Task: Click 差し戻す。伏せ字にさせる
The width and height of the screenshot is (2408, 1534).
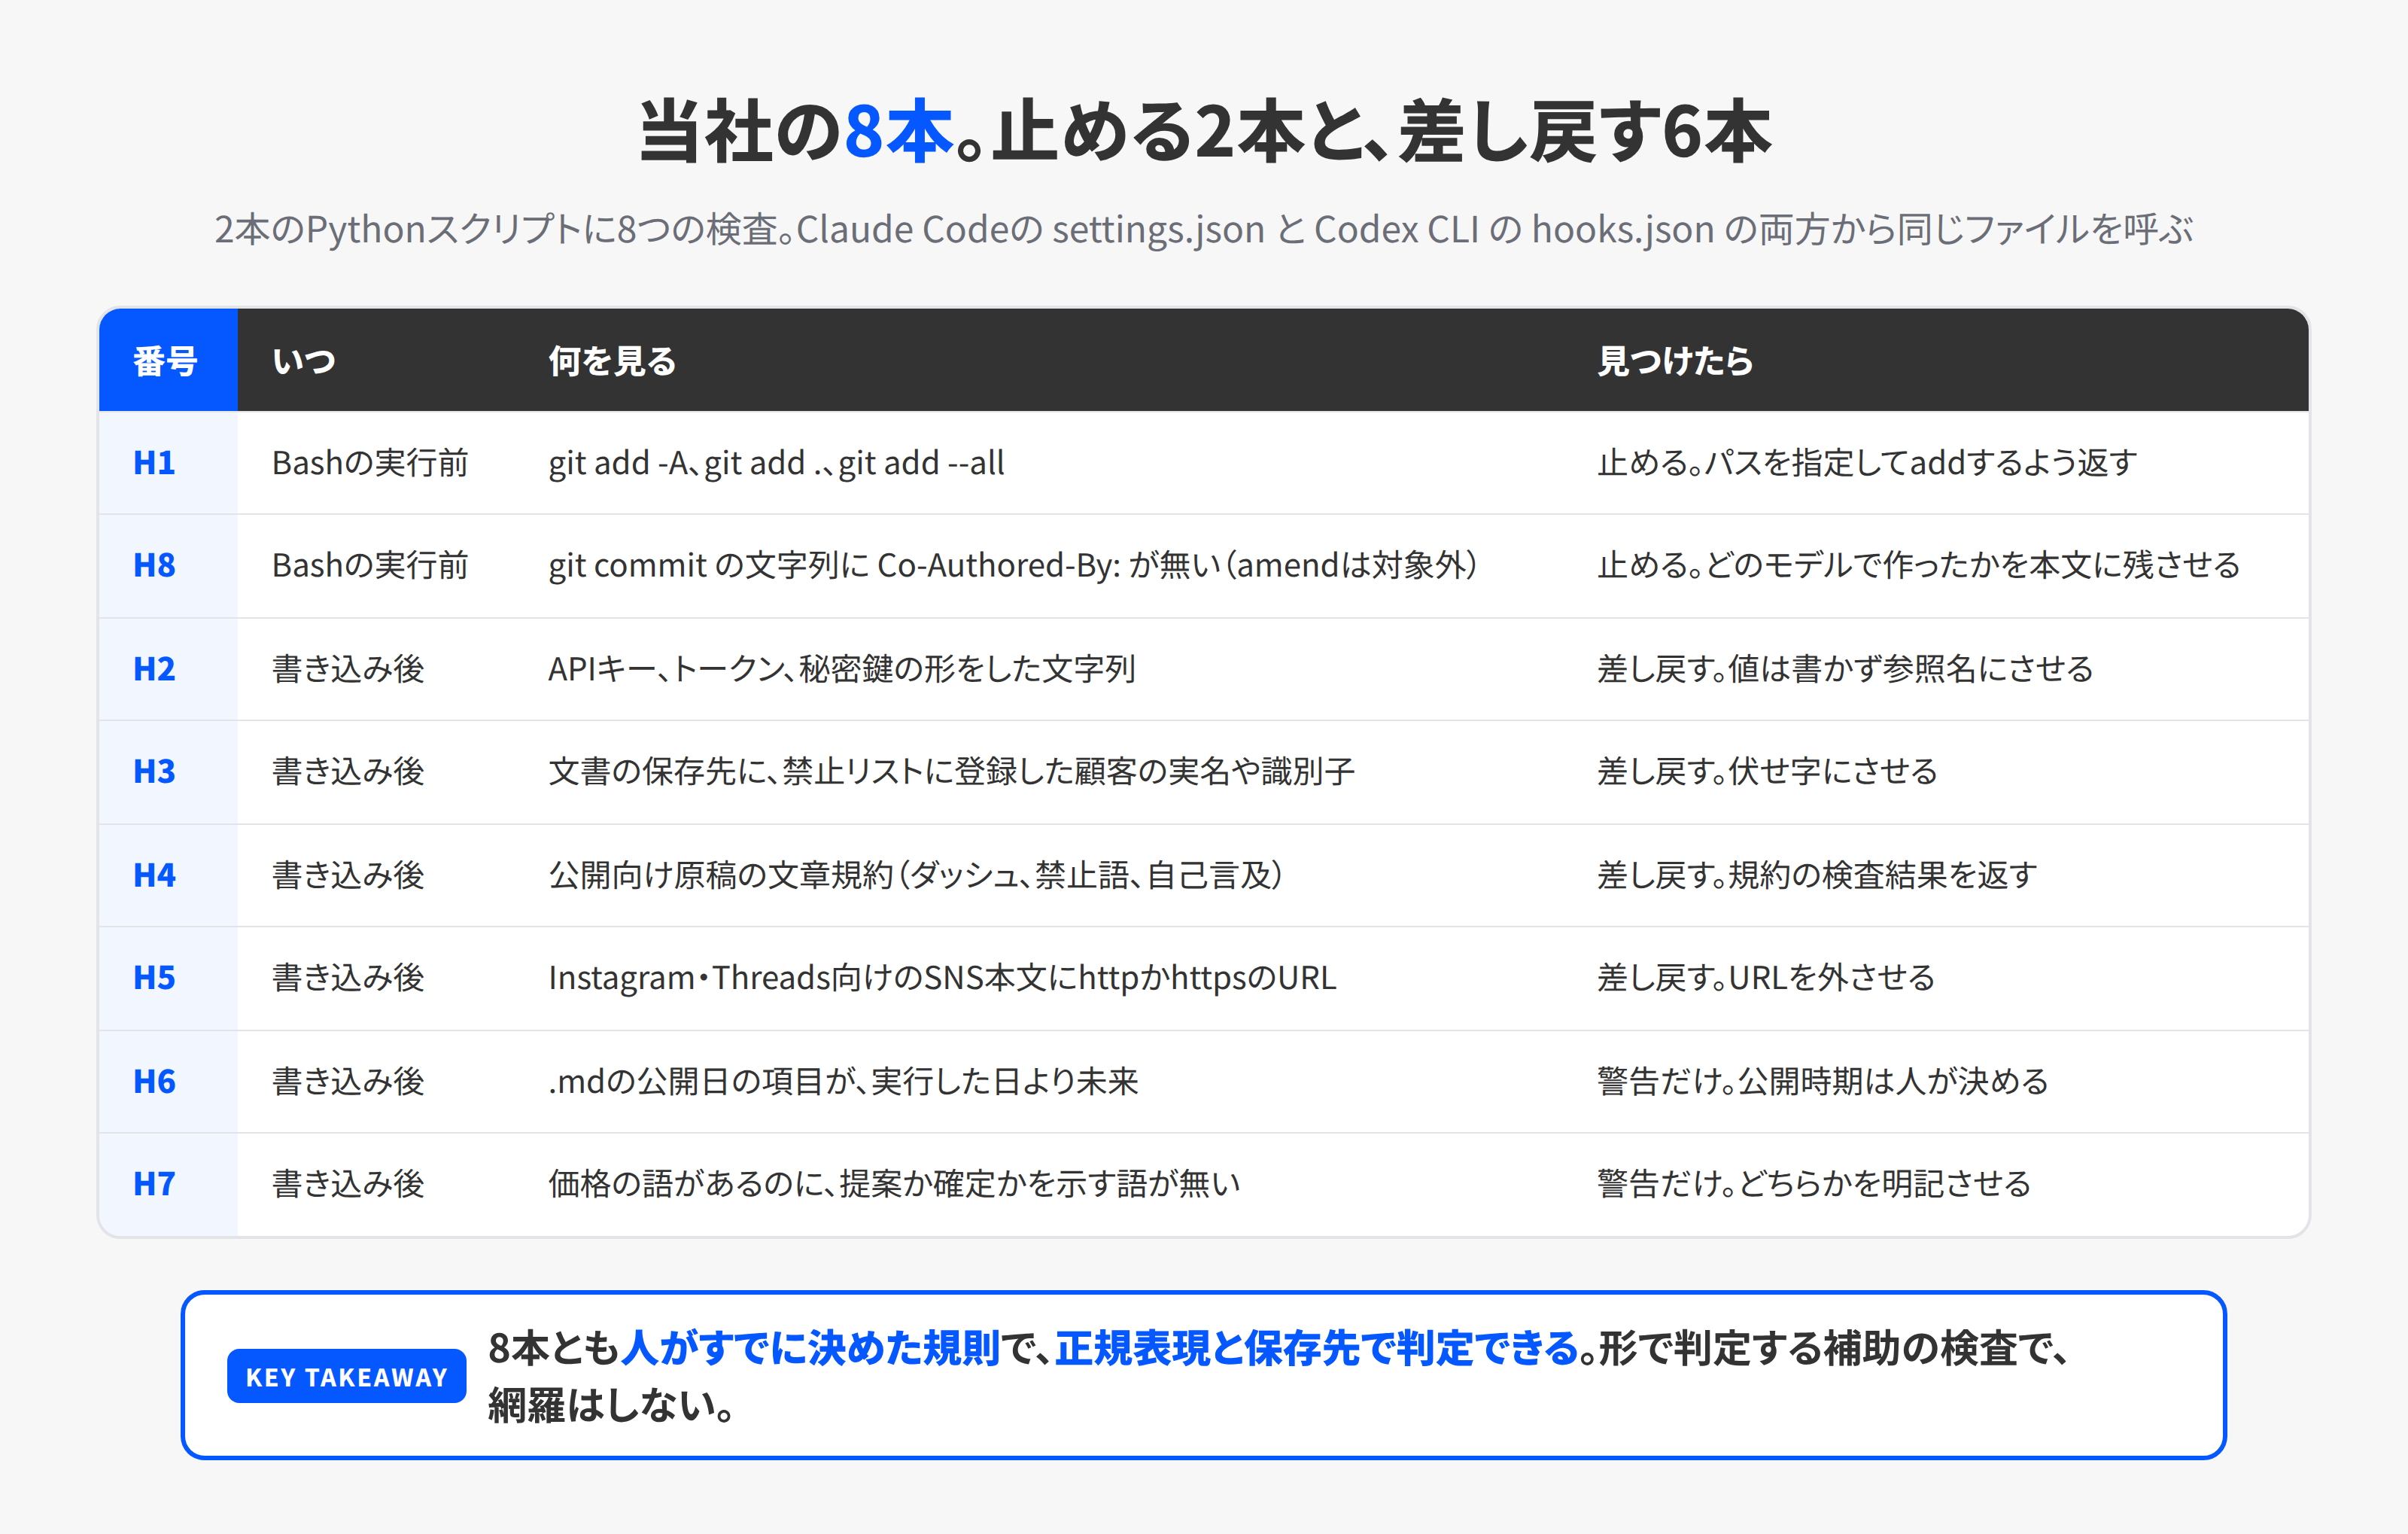Action: coord(1767,772)
